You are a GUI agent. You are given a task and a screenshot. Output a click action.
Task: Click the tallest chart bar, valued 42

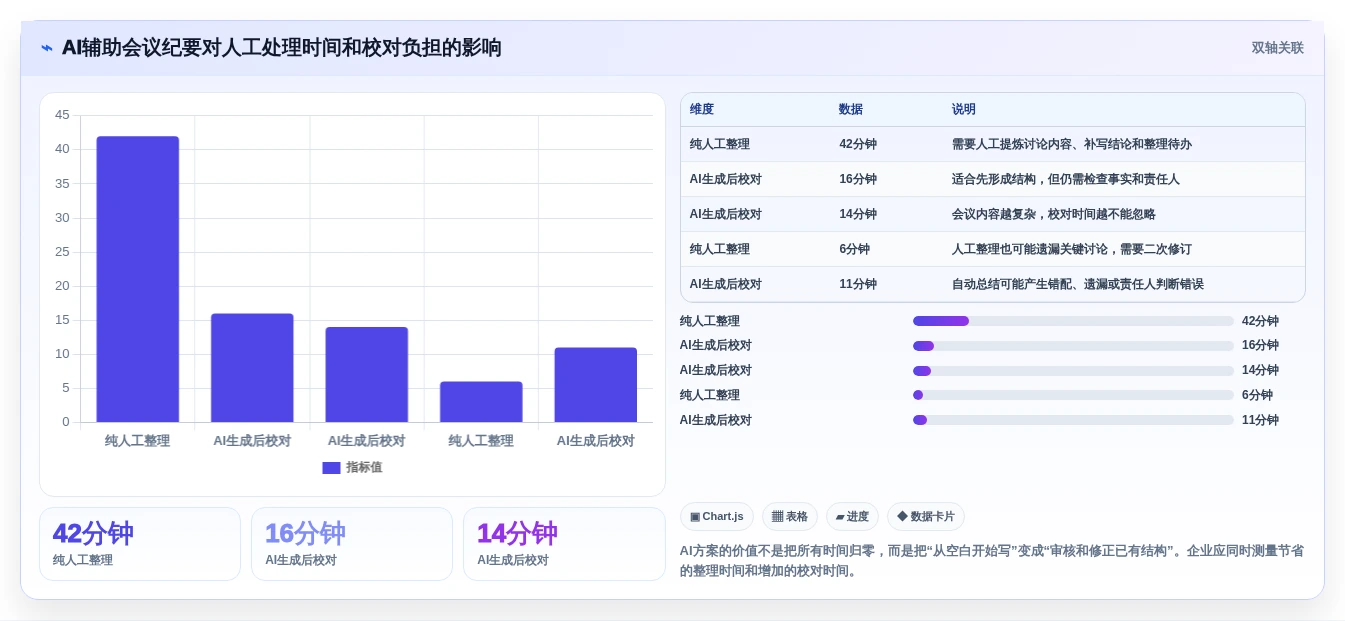pos(138,279)
